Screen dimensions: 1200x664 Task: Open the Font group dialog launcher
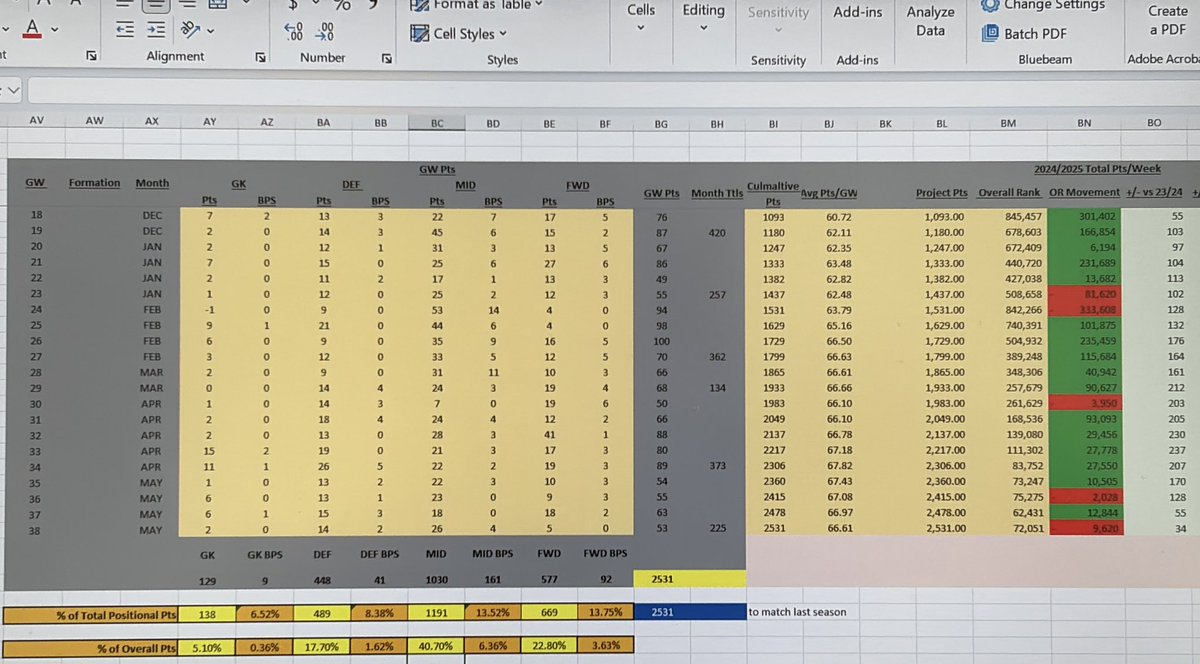pos(91,56)
